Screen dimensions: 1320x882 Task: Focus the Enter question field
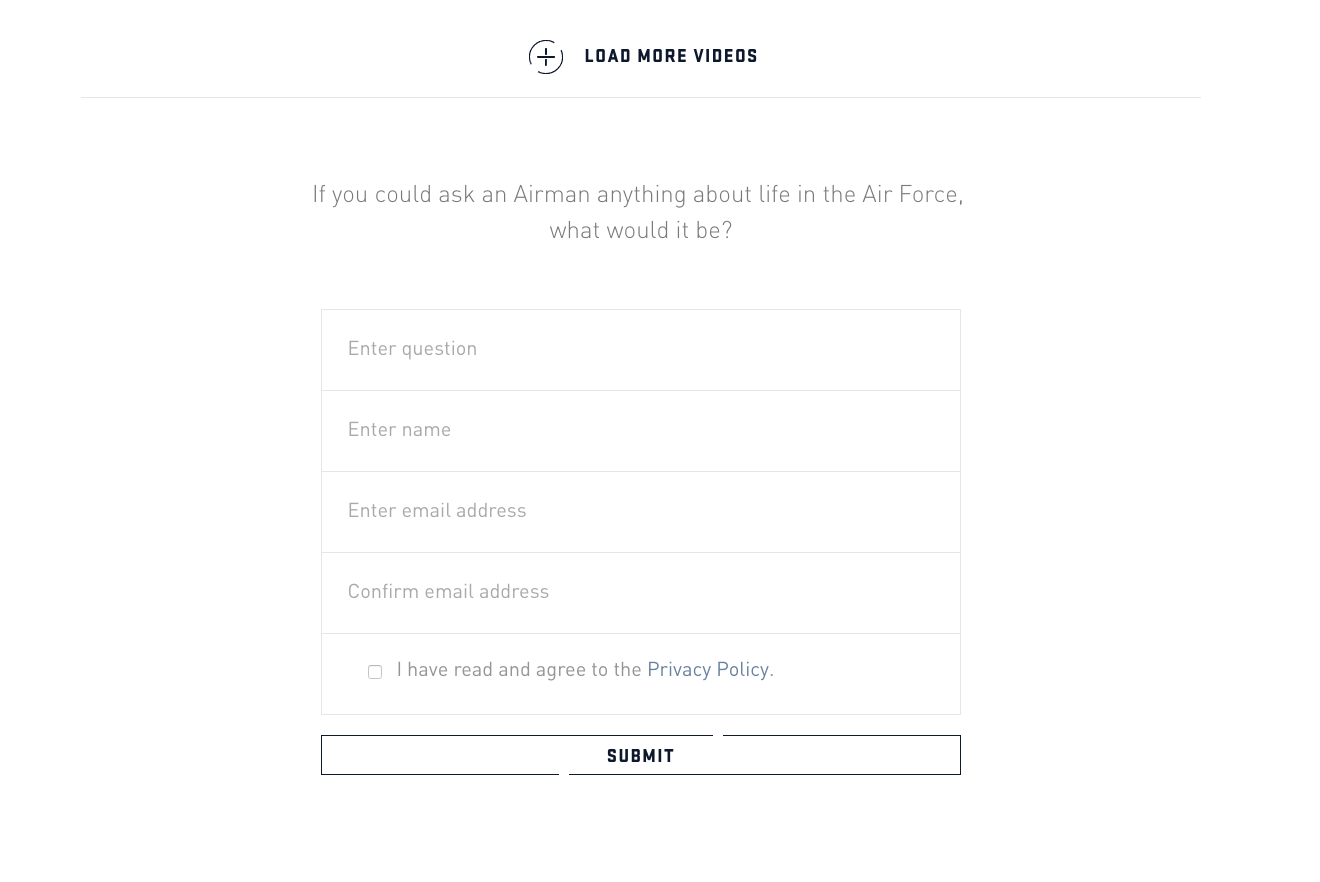point(640,350)
